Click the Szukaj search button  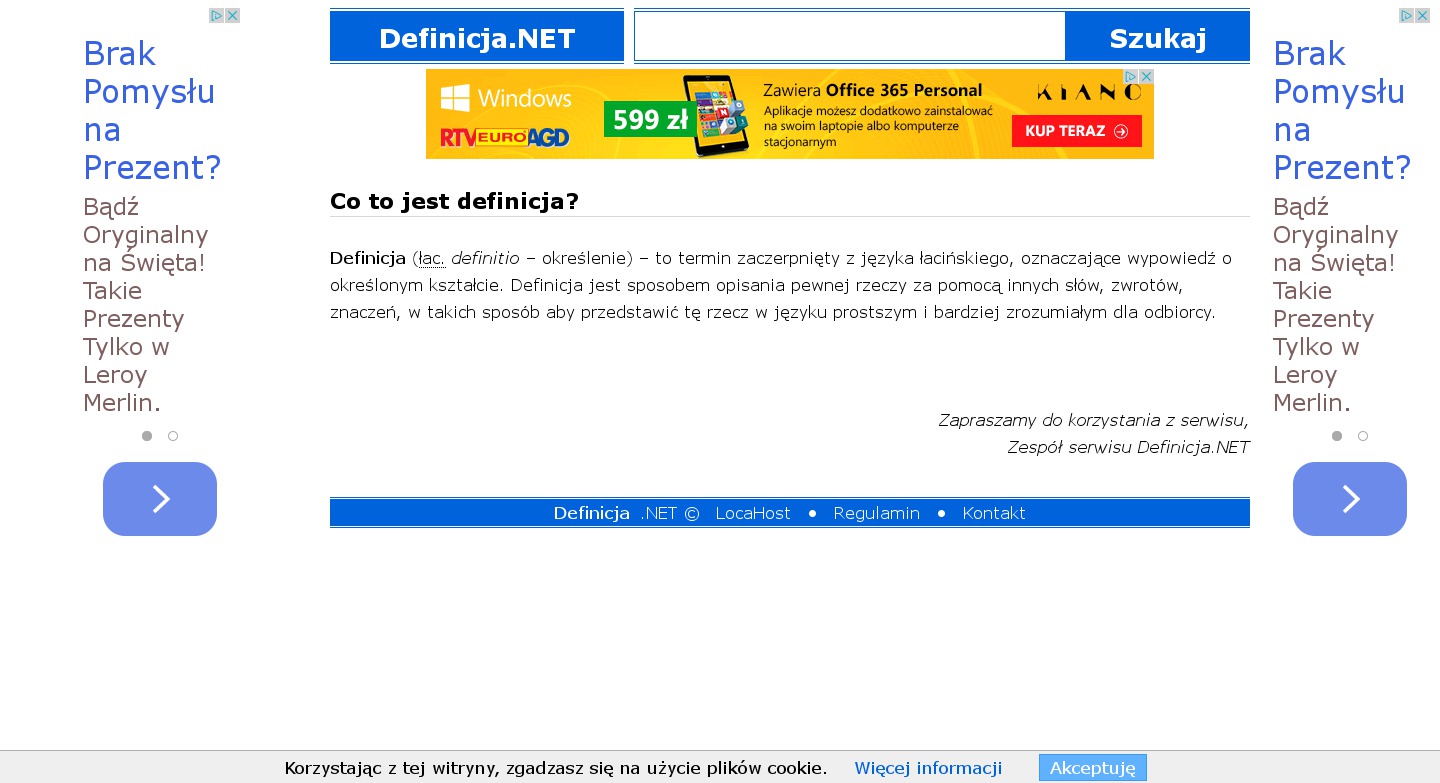[x=1157, y=38]
